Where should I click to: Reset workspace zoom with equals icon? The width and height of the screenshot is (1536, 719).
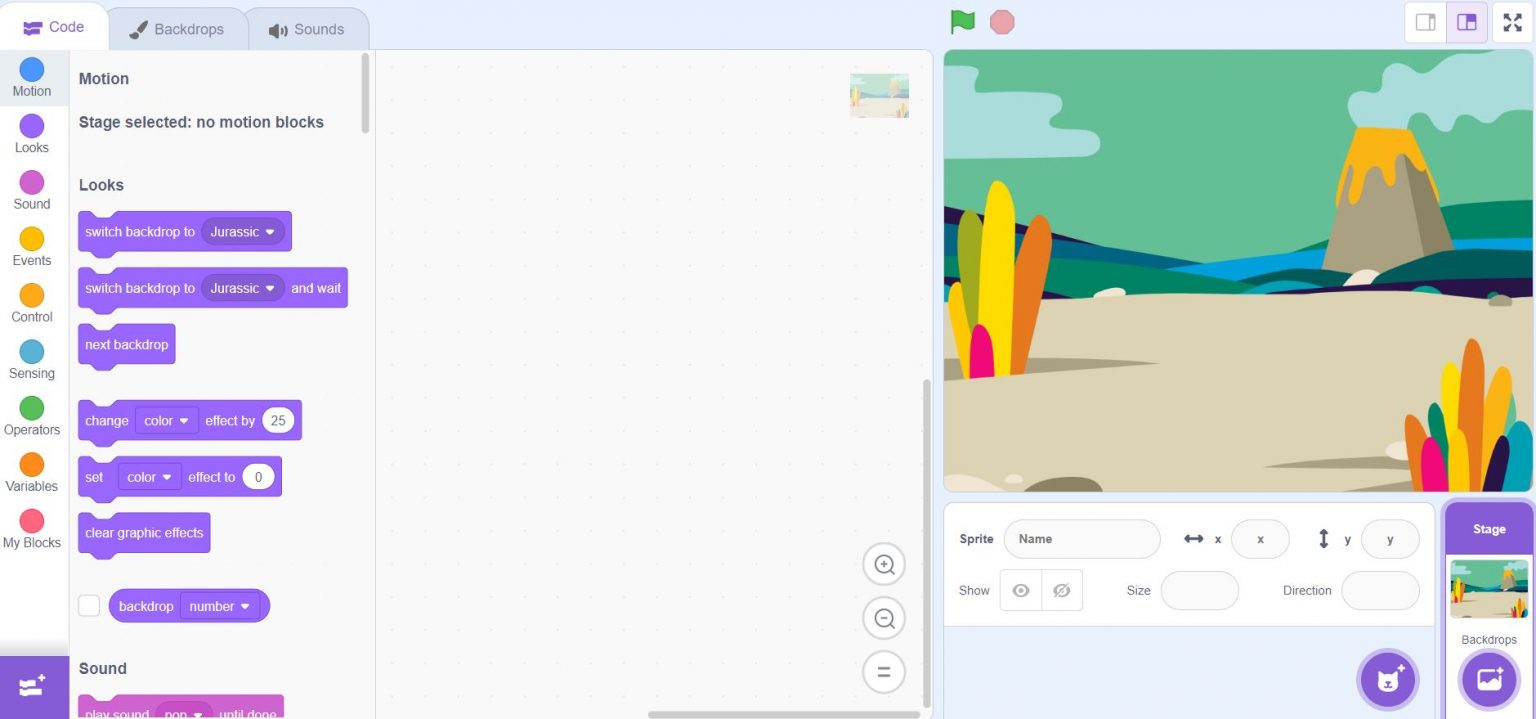point(883,672)
